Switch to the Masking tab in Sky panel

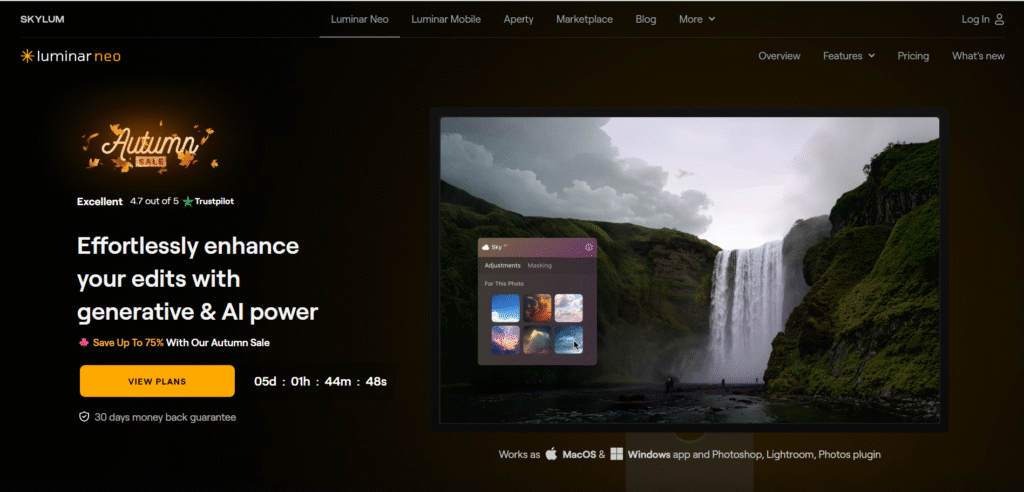point(540,266)
